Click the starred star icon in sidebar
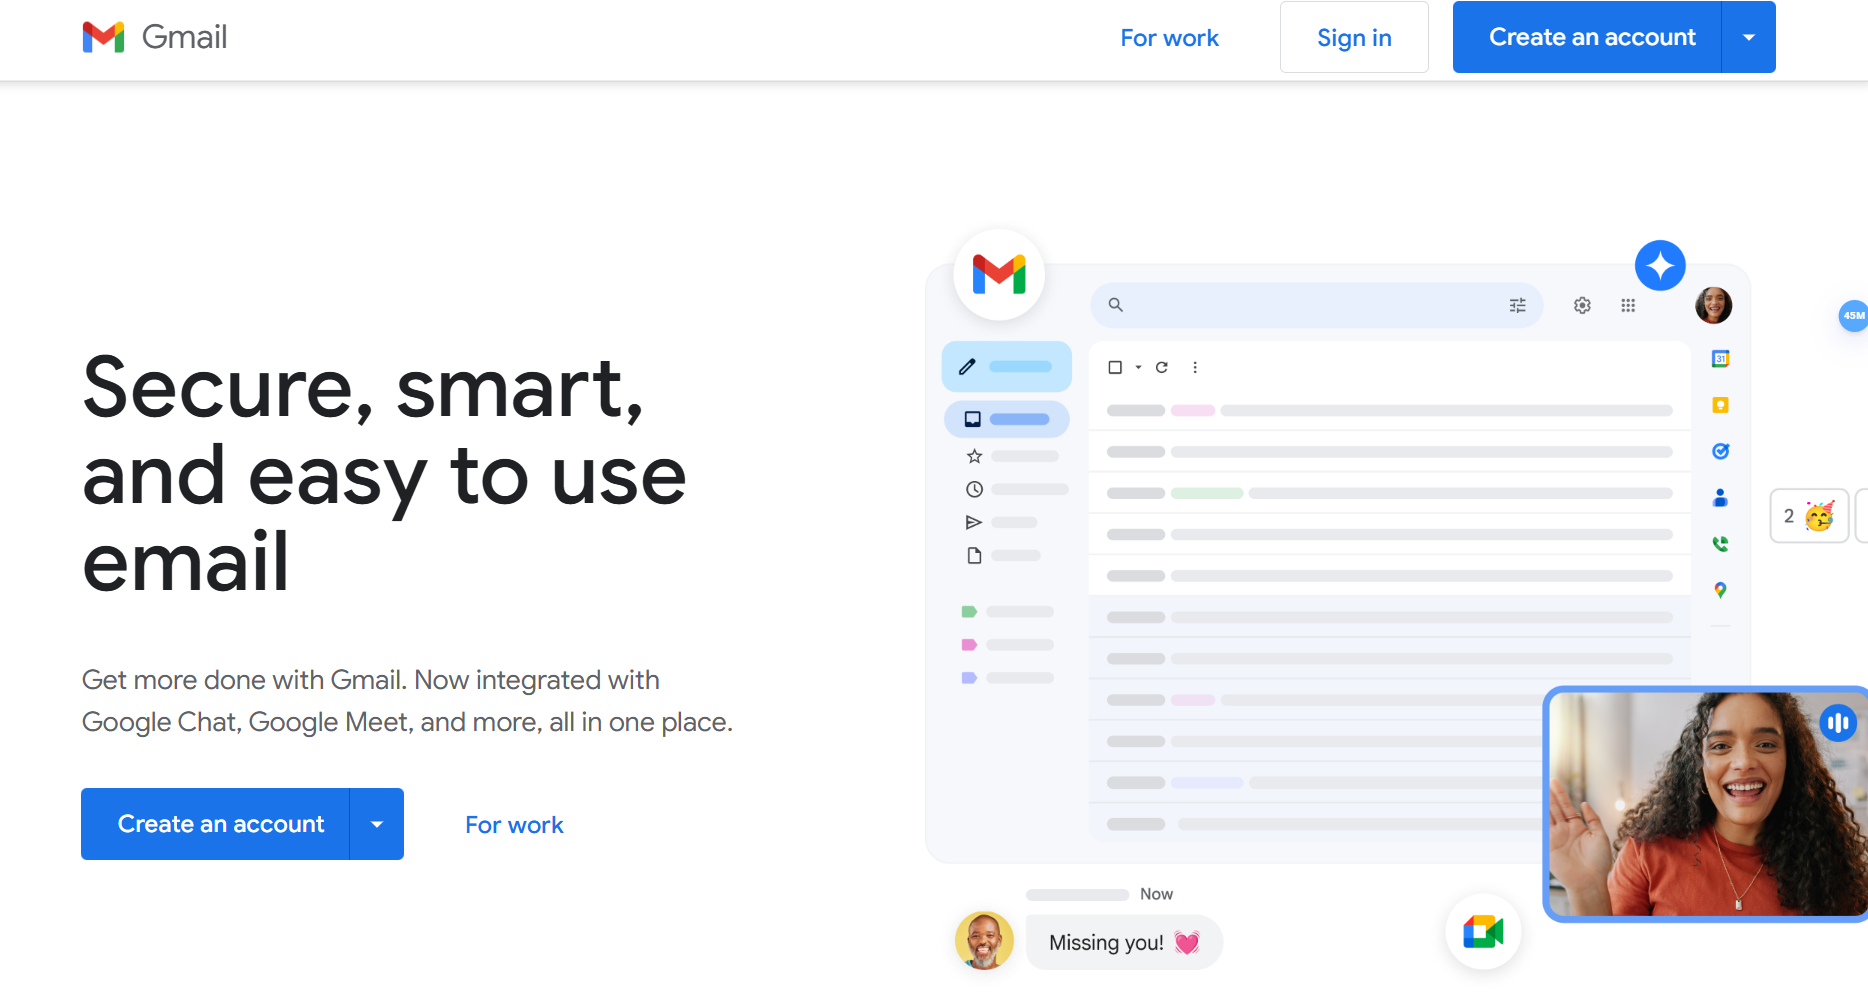The height and width of the screenshot is (1000, 1868). point(974,456)
